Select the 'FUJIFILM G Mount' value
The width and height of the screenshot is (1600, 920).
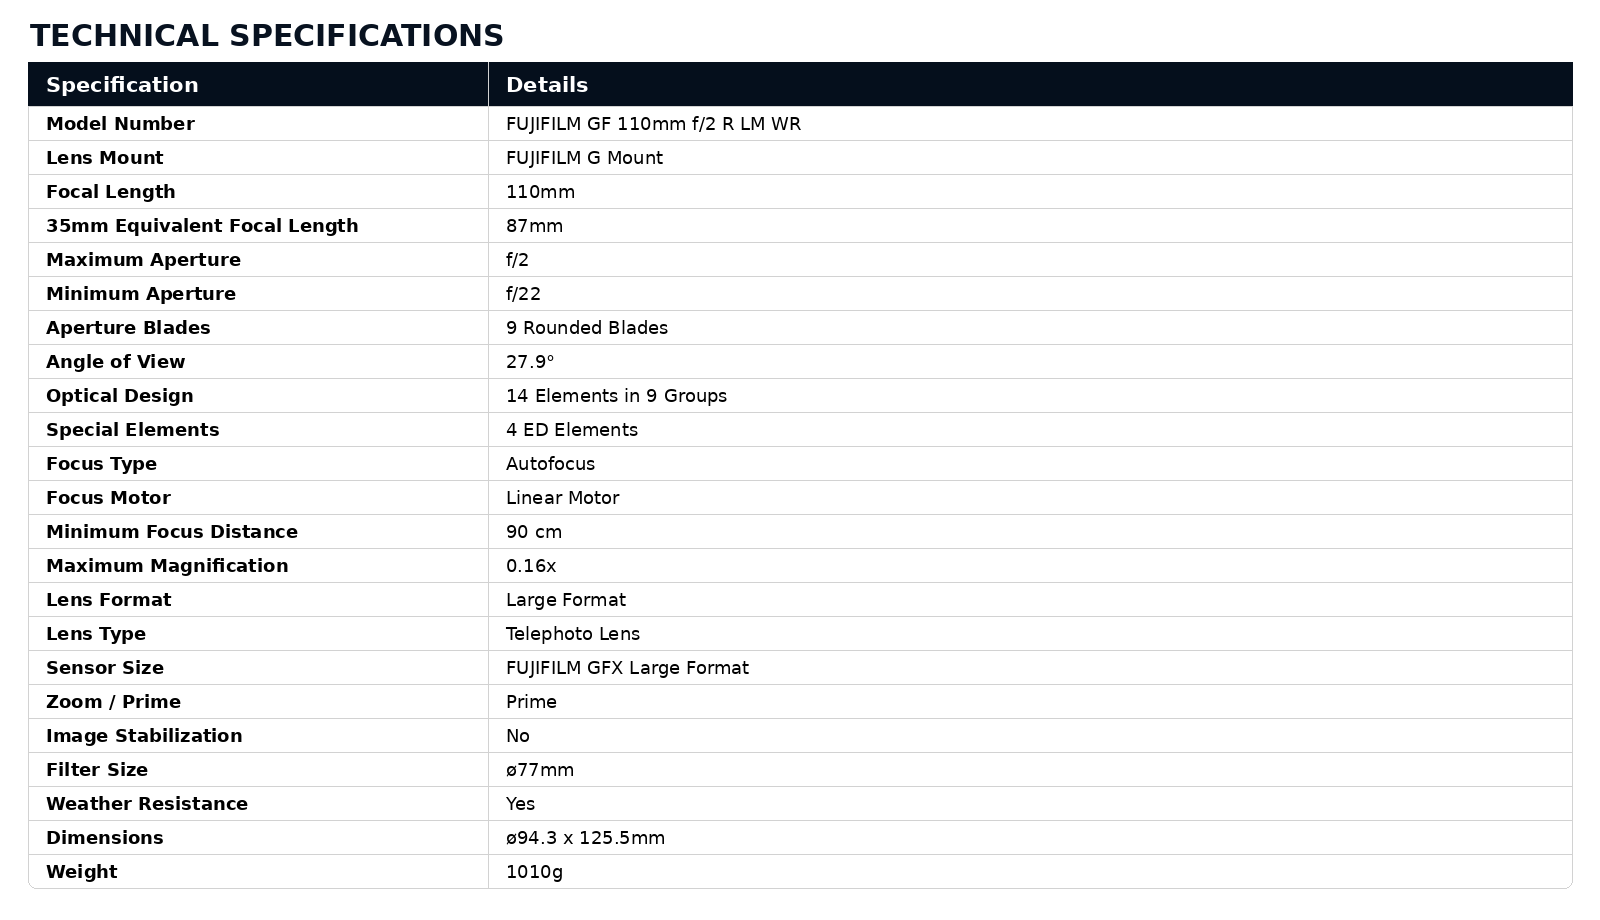pyautogui.click(x=584, y=158)
